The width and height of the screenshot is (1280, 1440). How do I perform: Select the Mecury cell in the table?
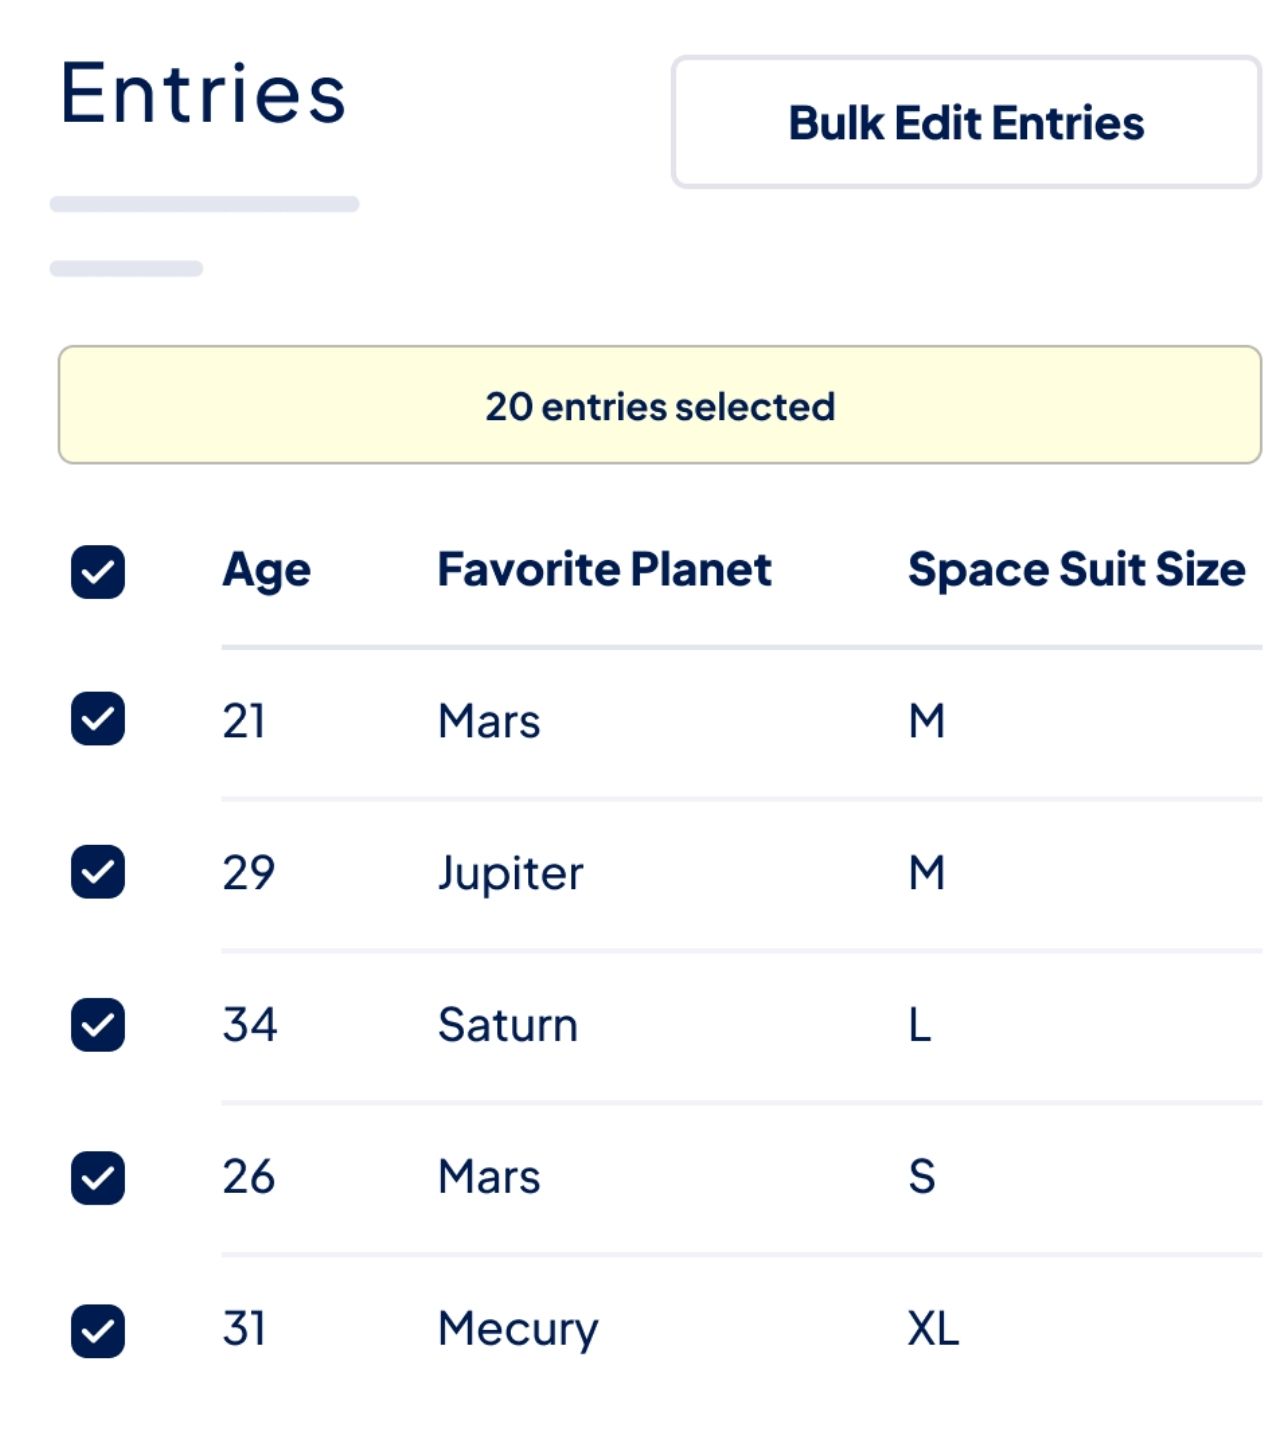point(518,1329)
